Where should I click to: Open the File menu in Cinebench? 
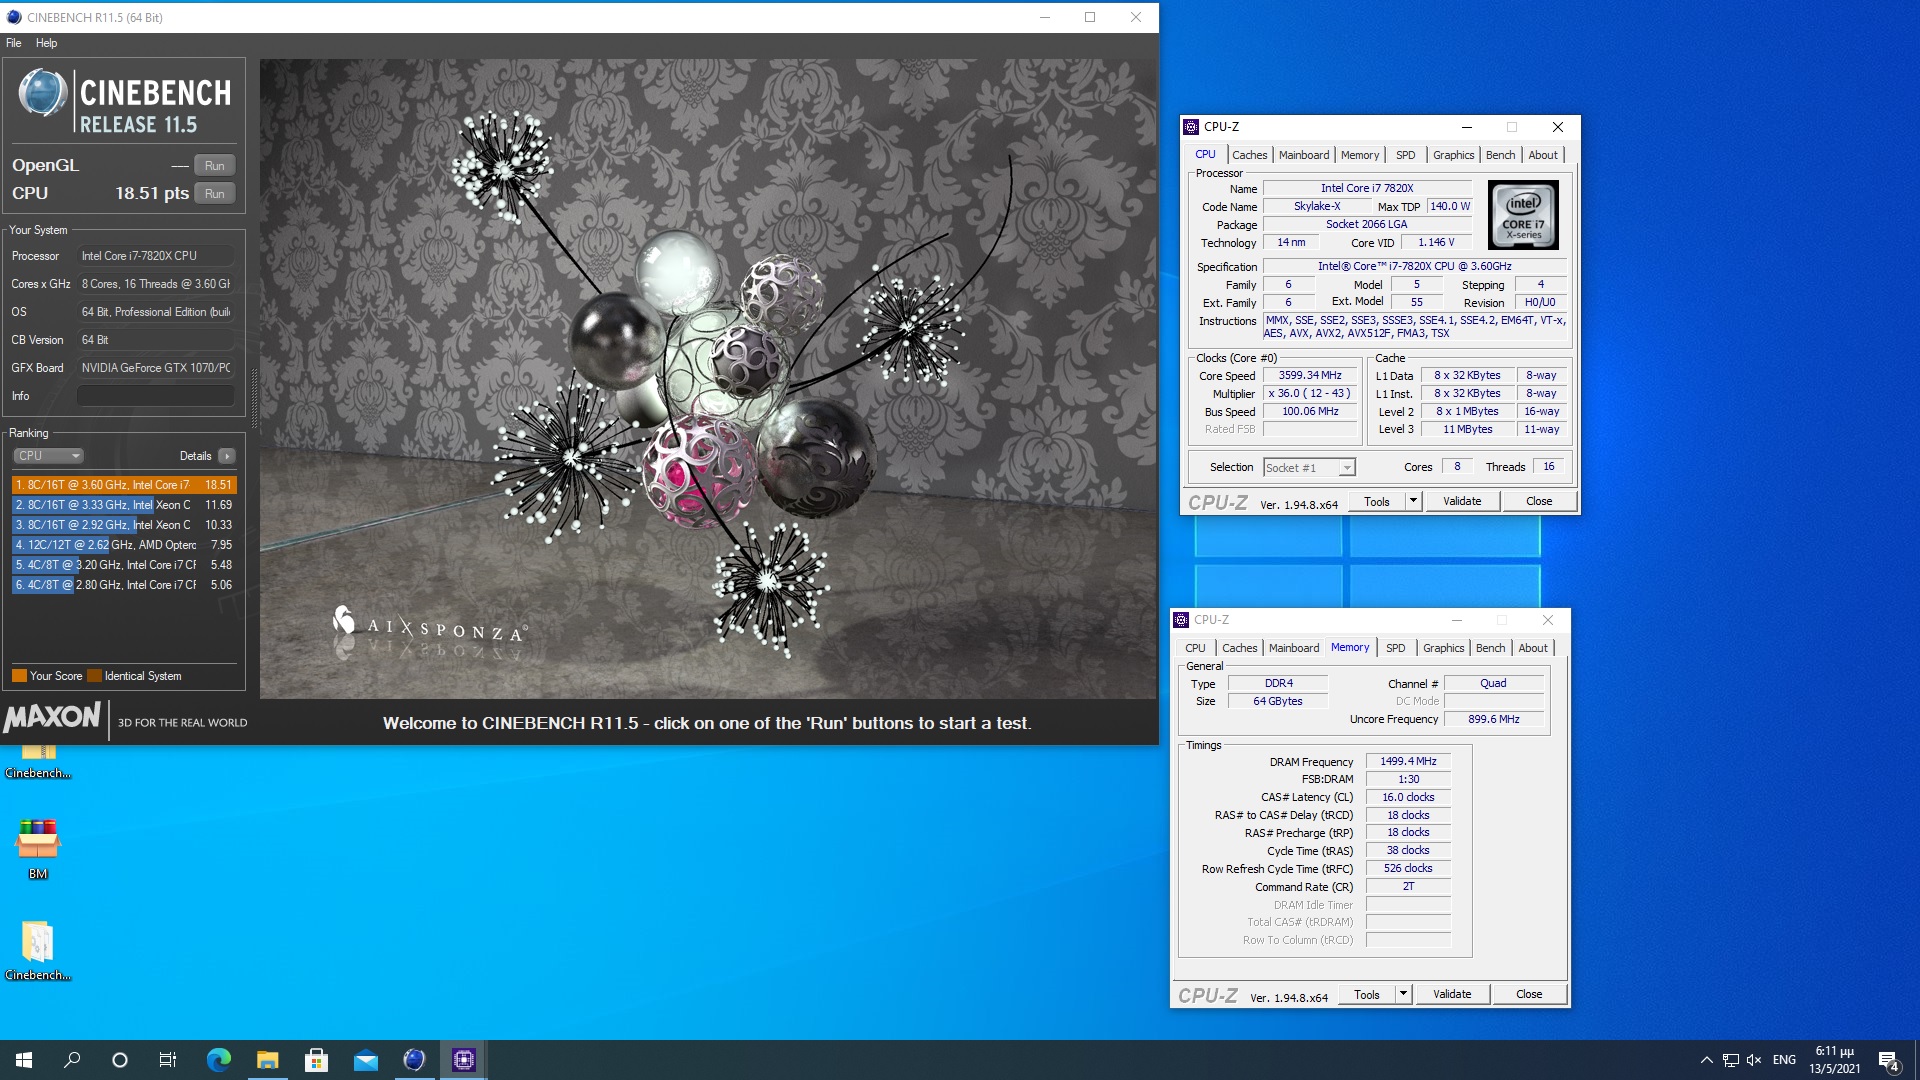[x=14, y=43]
